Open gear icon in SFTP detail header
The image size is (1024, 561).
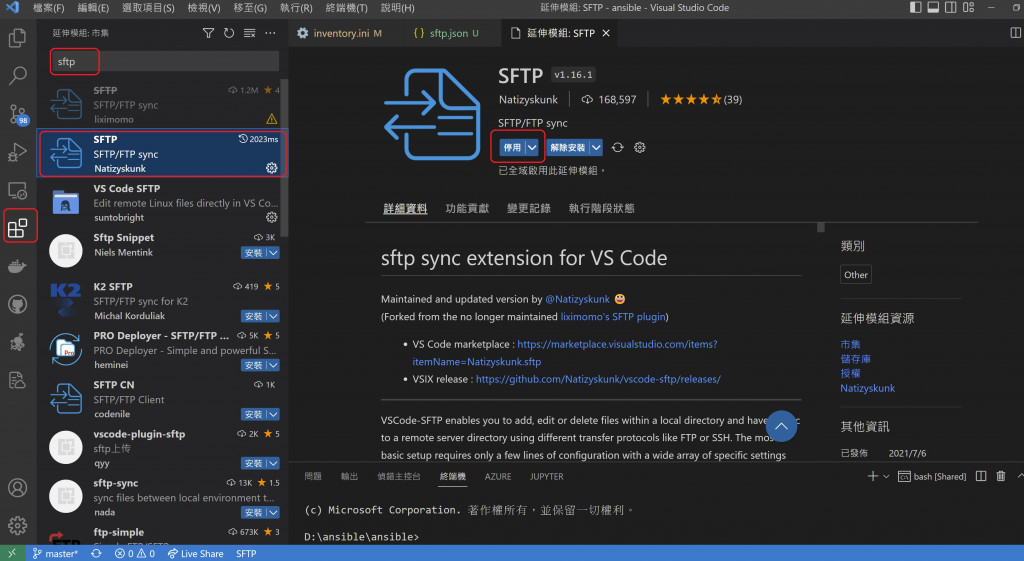639,148
